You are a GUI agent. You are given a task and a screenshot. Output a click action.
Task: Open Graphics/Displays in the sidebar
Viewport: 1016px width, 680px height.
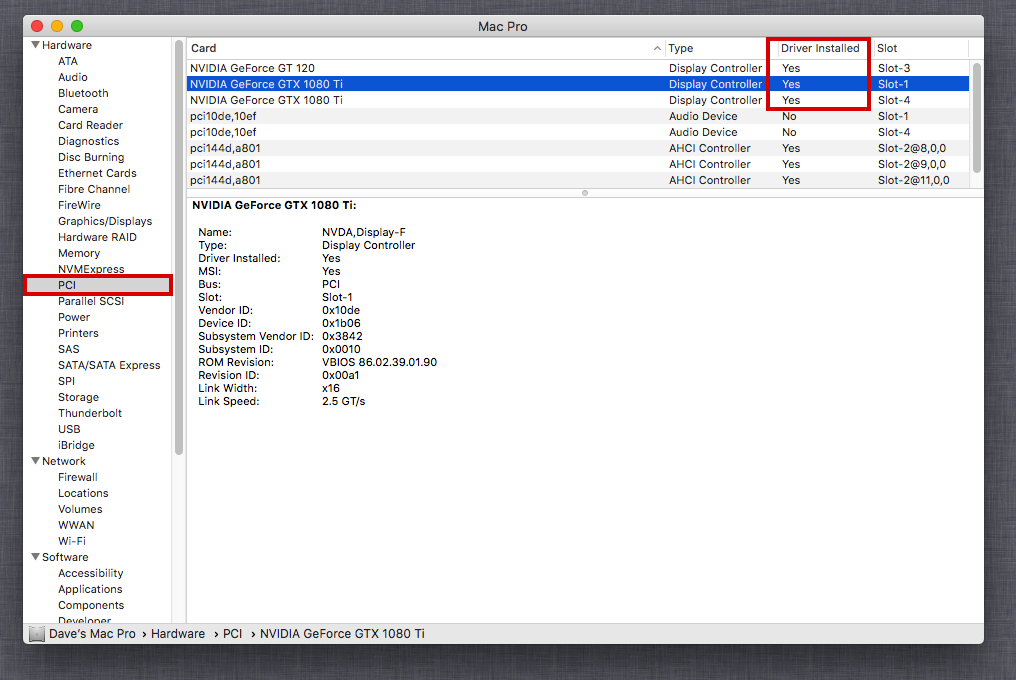click(x=105, y=221)
